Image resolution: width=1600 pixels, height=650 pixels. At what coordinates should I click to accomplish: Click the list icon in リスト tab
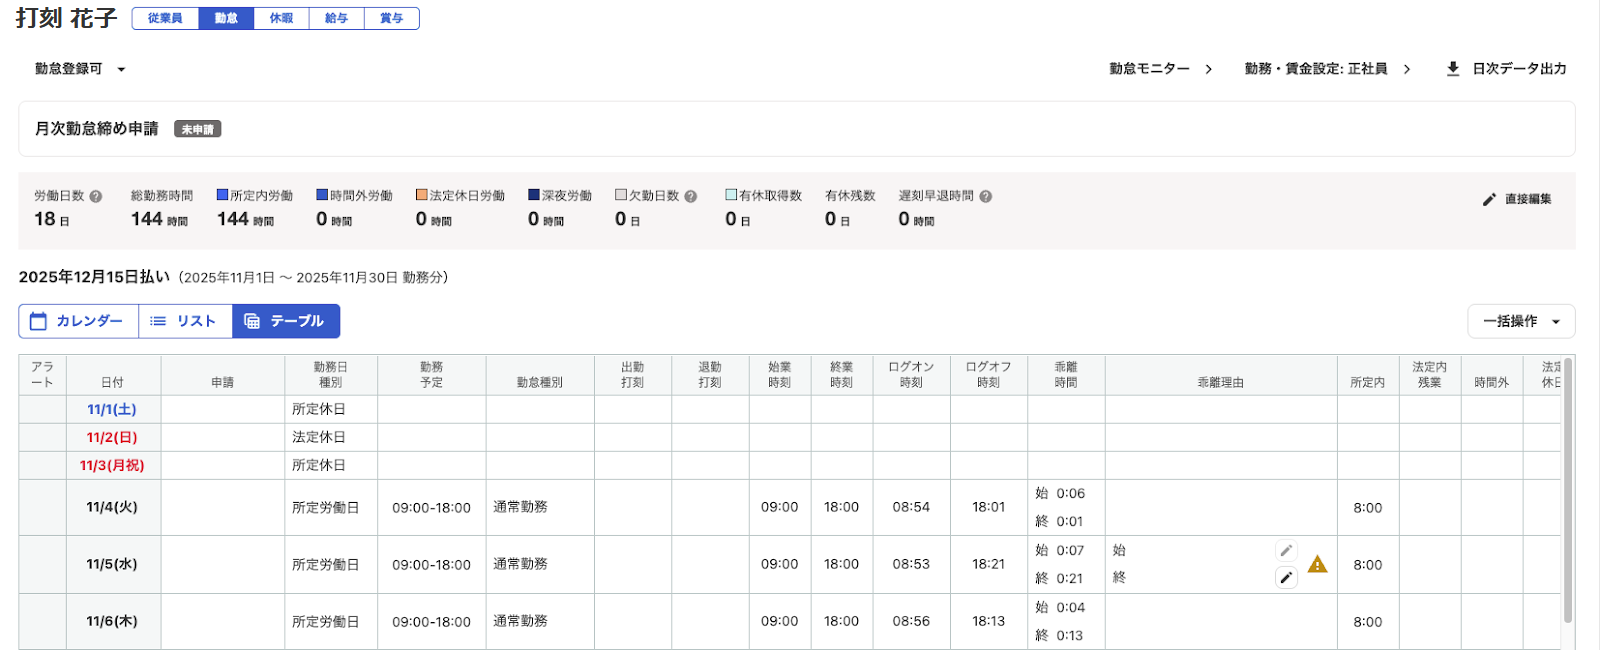point(158,321)
